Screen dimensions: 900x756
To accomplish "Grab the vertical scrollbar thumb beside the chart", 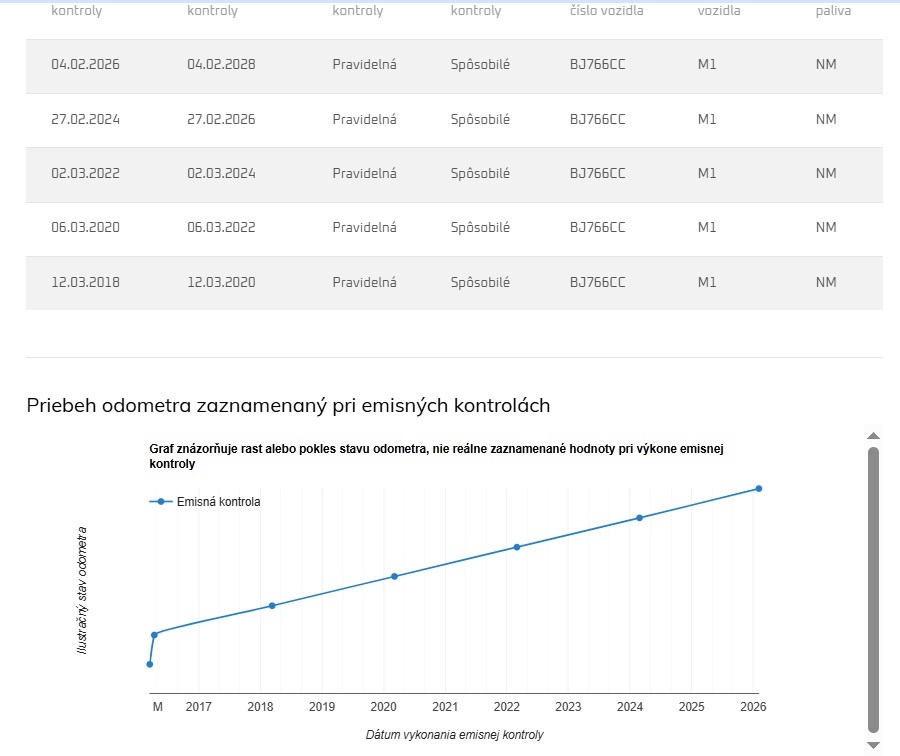I will tap(873, 590).
